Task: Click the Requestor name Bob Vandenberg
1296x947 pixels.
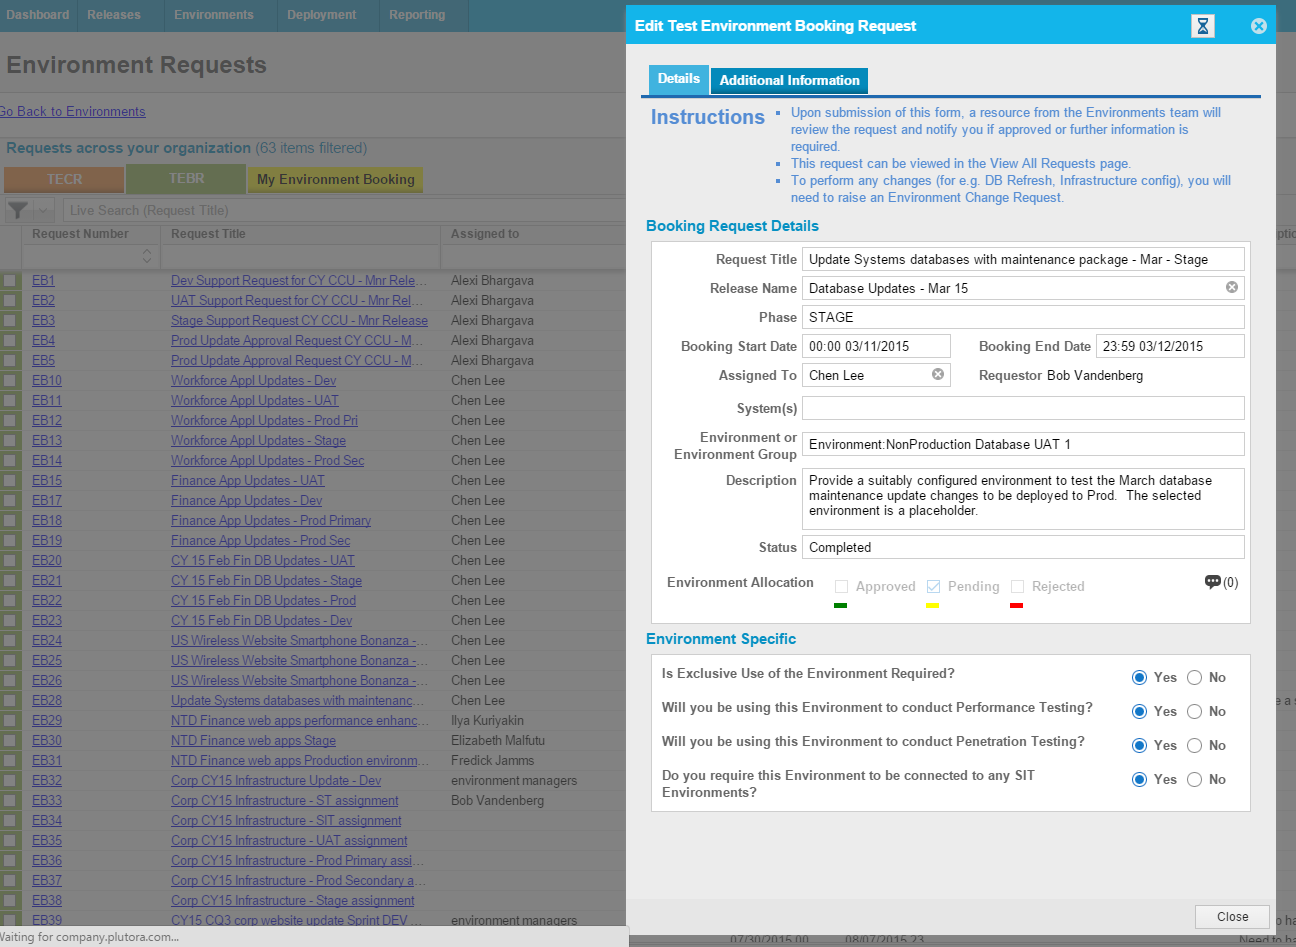Action: click(x=1095, y=375)
